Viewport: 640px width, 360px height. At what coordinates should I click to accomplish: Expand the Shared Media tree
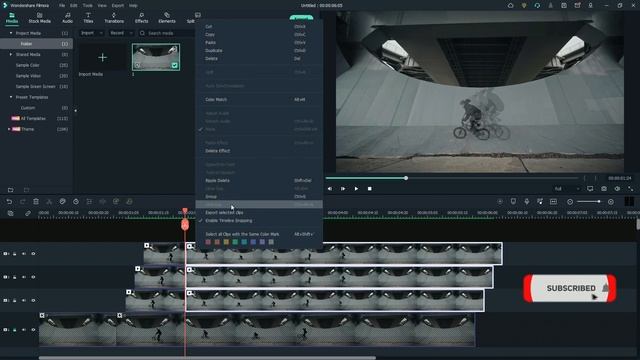click(11, 54)
